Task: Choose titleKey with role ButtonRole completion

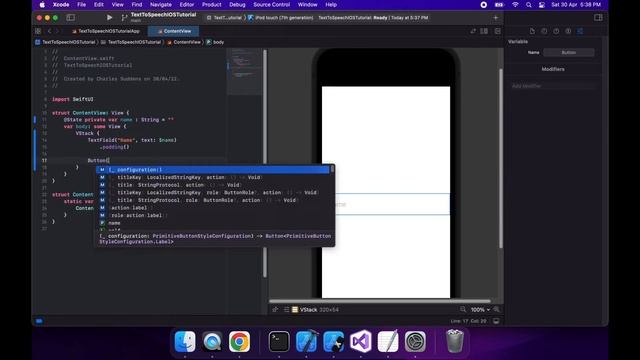Action: point(213,193)
